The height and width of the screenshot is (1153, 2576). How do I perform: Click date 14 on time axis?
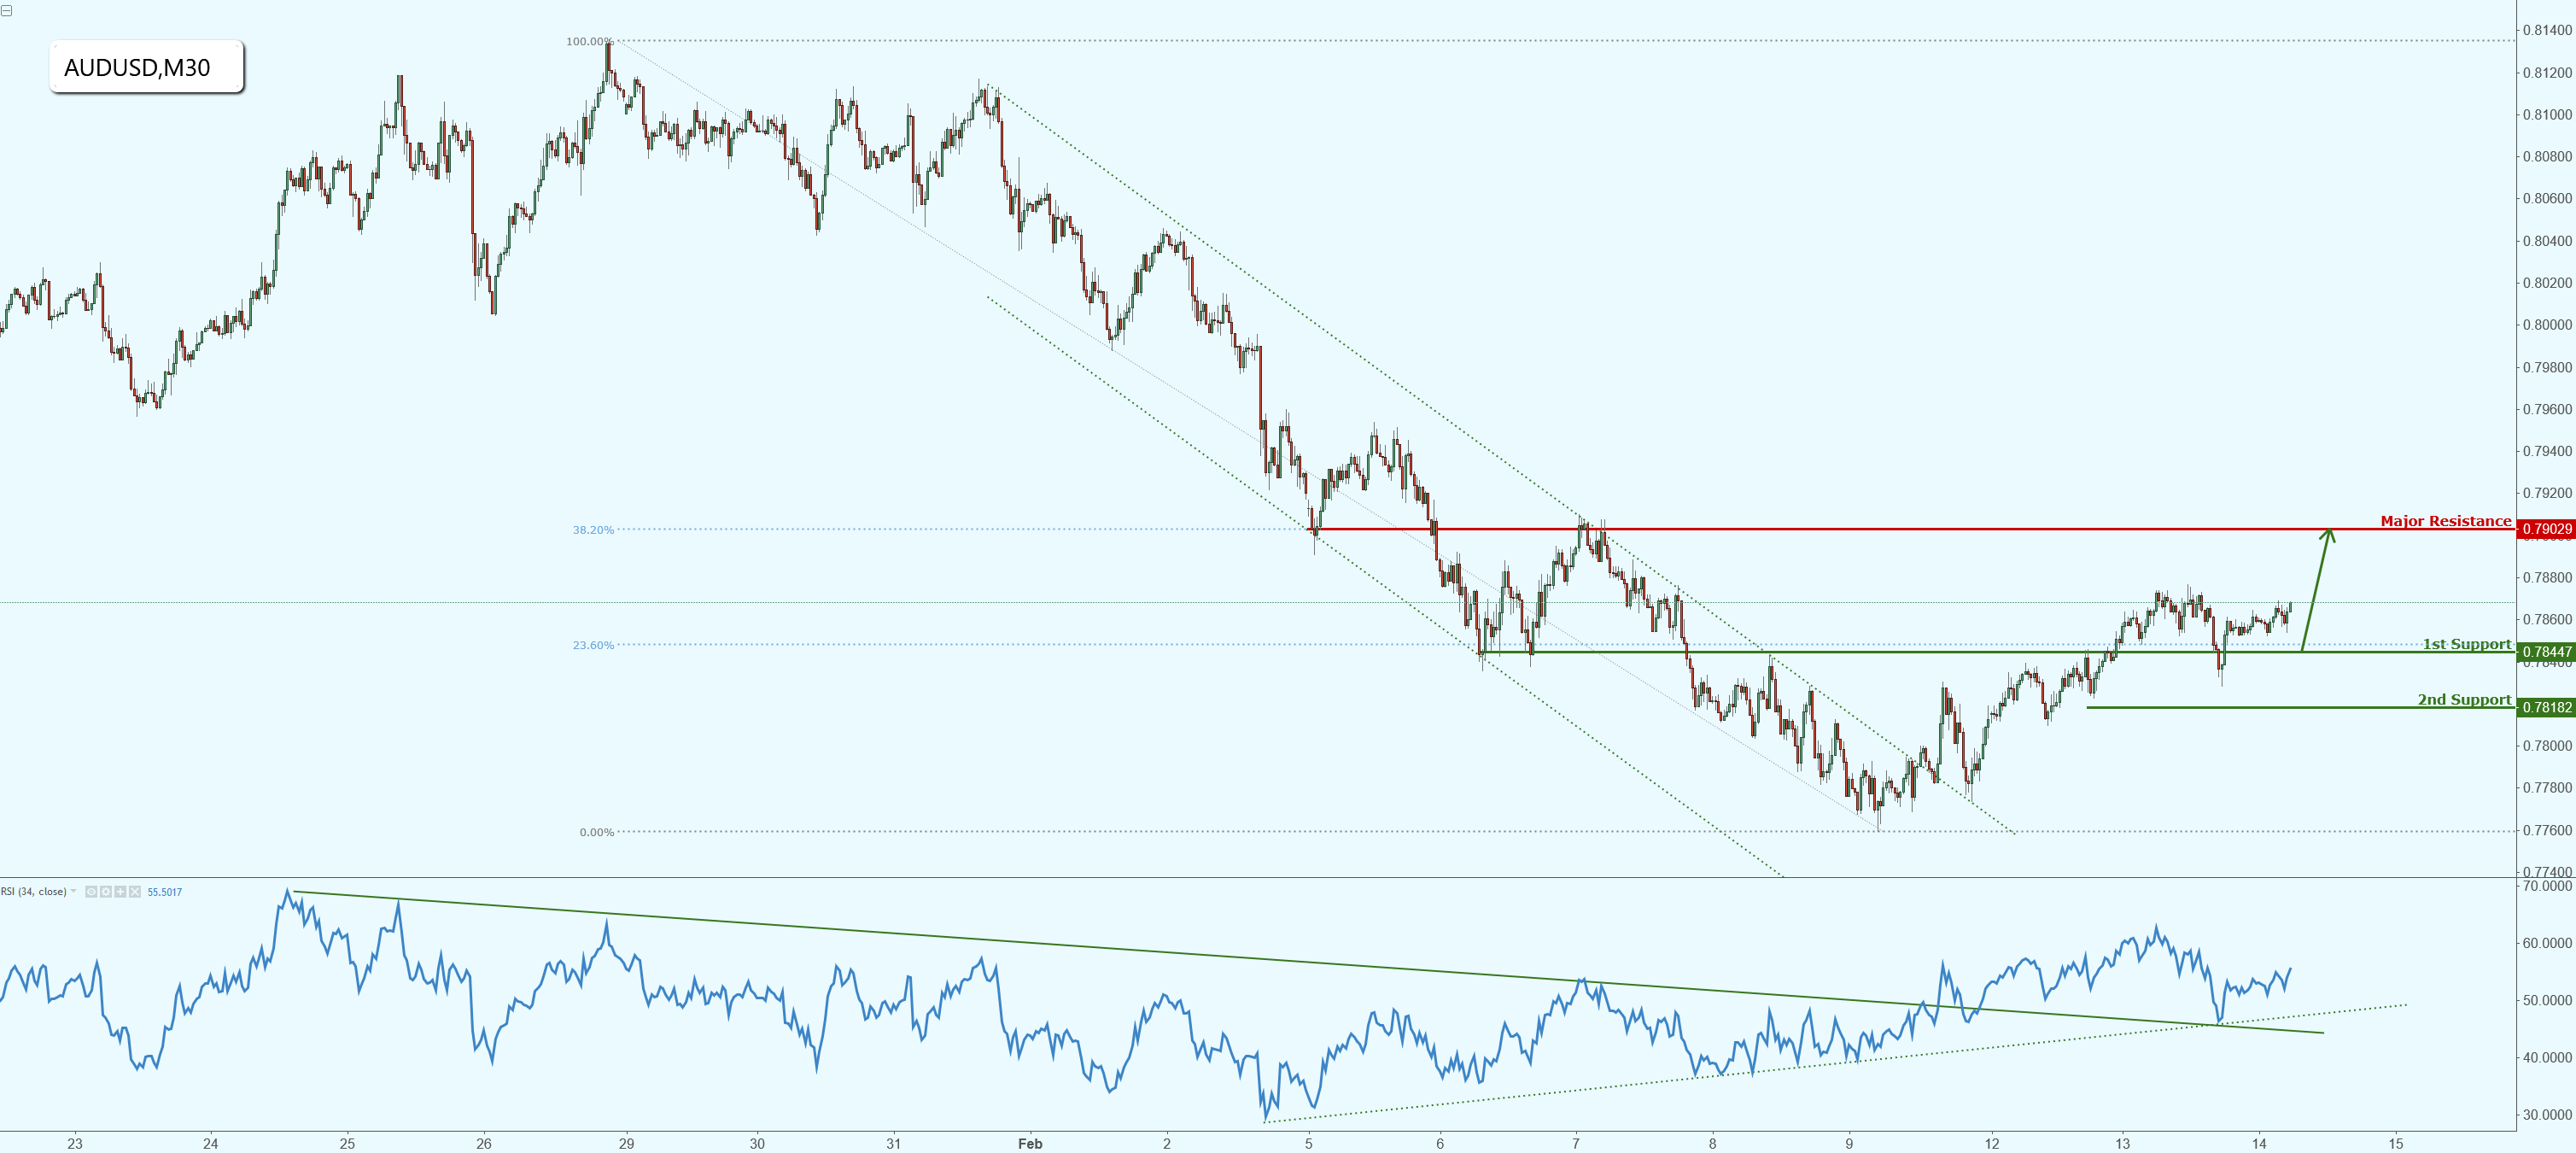pos(2259,1143)
